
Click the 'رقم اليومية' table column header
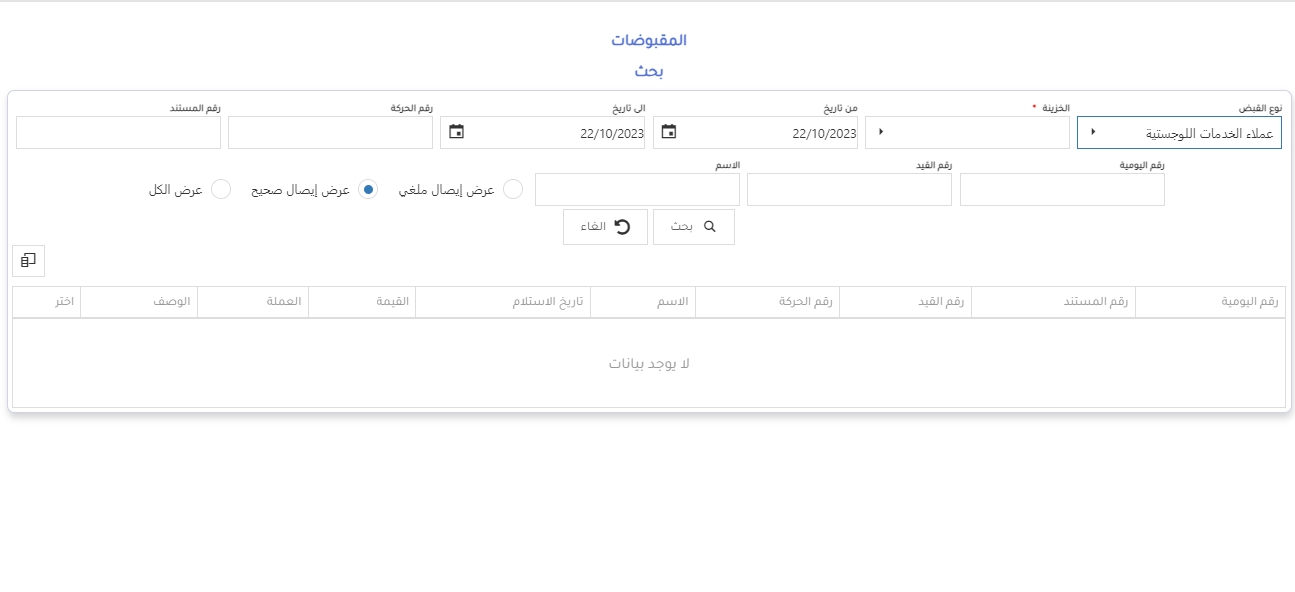(x=1210, y=302)
